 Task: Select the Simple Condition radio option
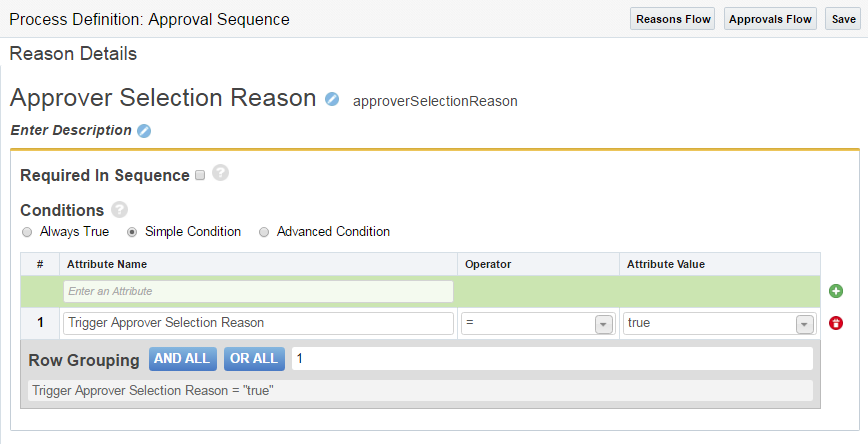coord(132,232)
